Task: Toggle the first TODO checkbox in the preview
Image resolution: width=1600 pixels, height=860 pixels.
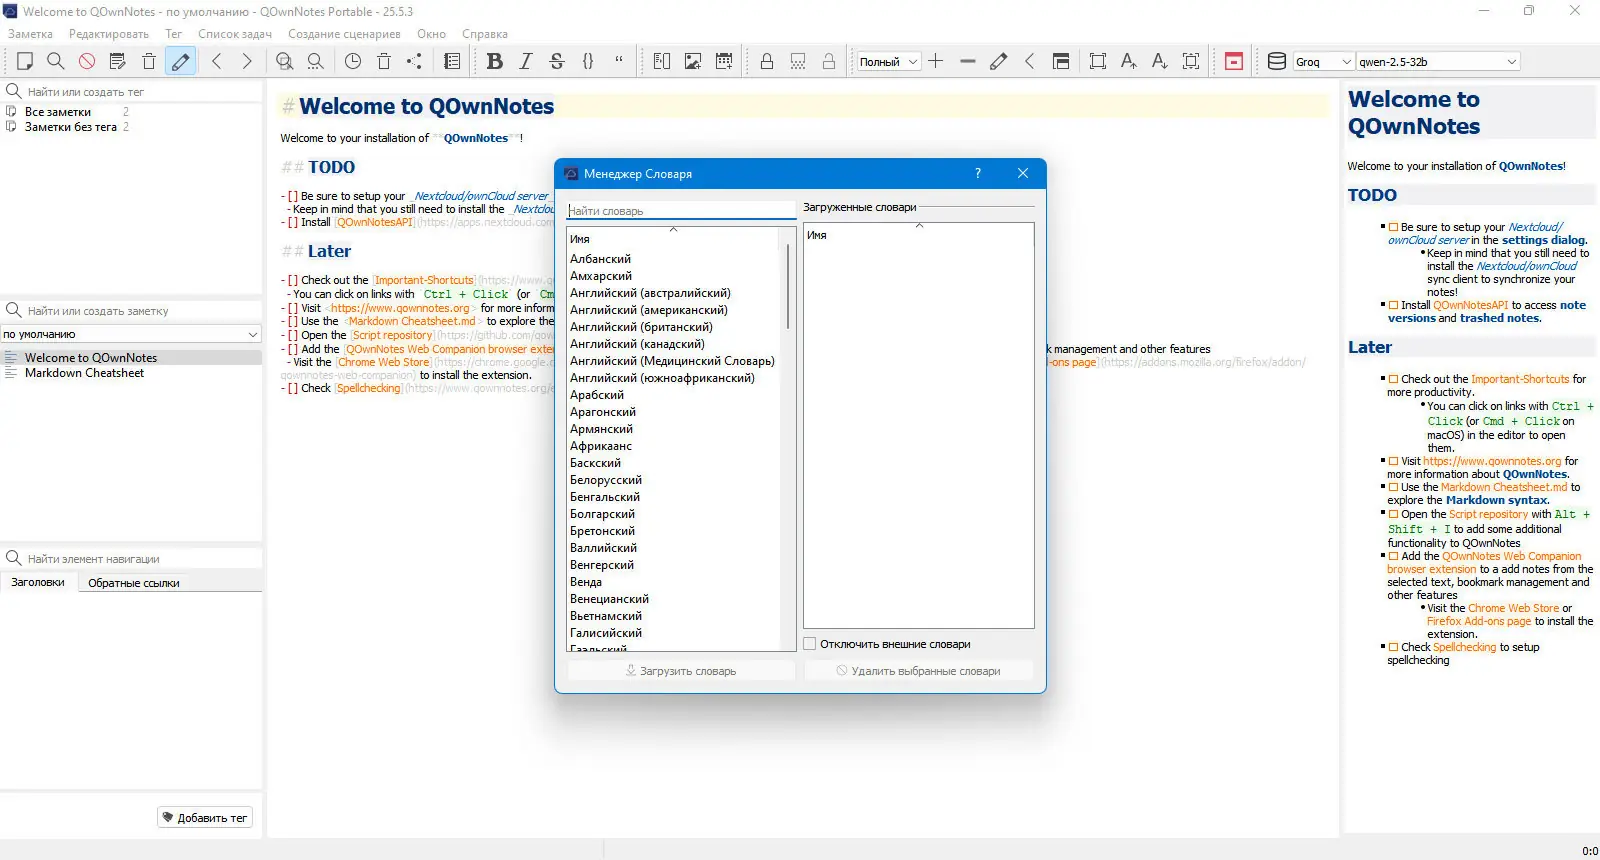Action: pos(1393,228)
